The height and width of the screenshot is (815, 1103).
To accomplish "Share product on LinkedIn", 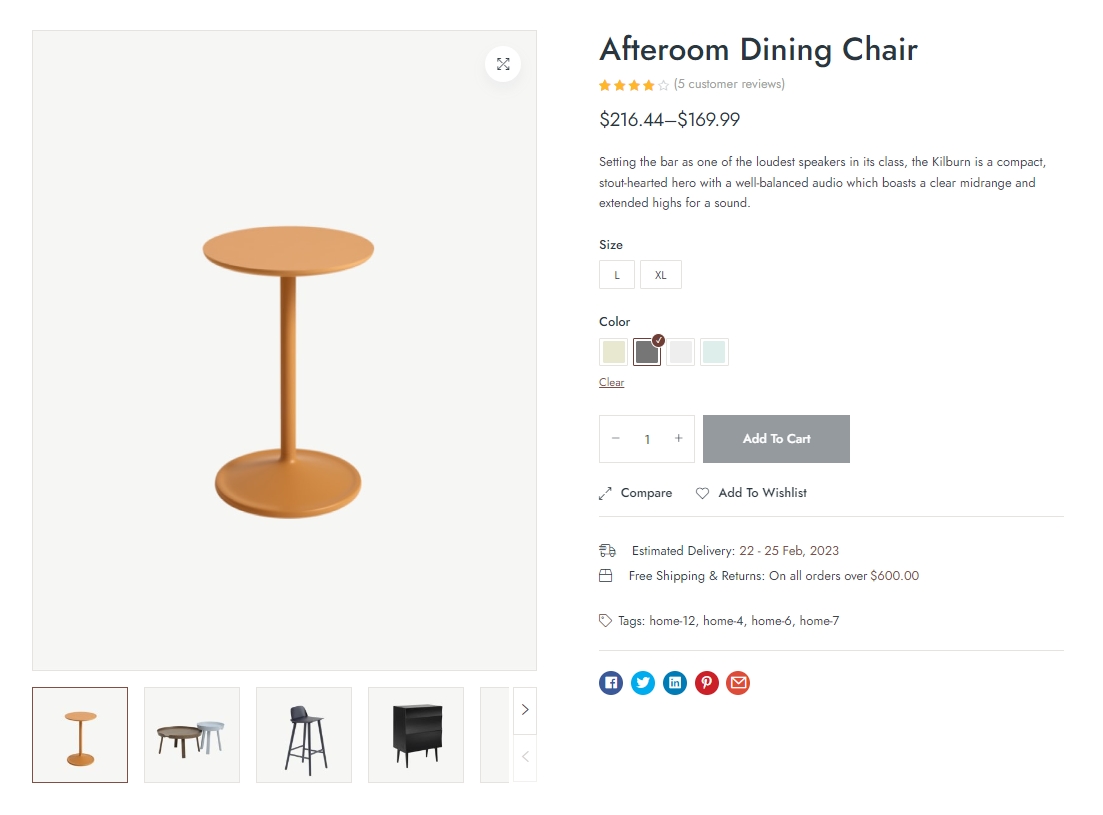I will pyautogui.click(x=675, y=683).
